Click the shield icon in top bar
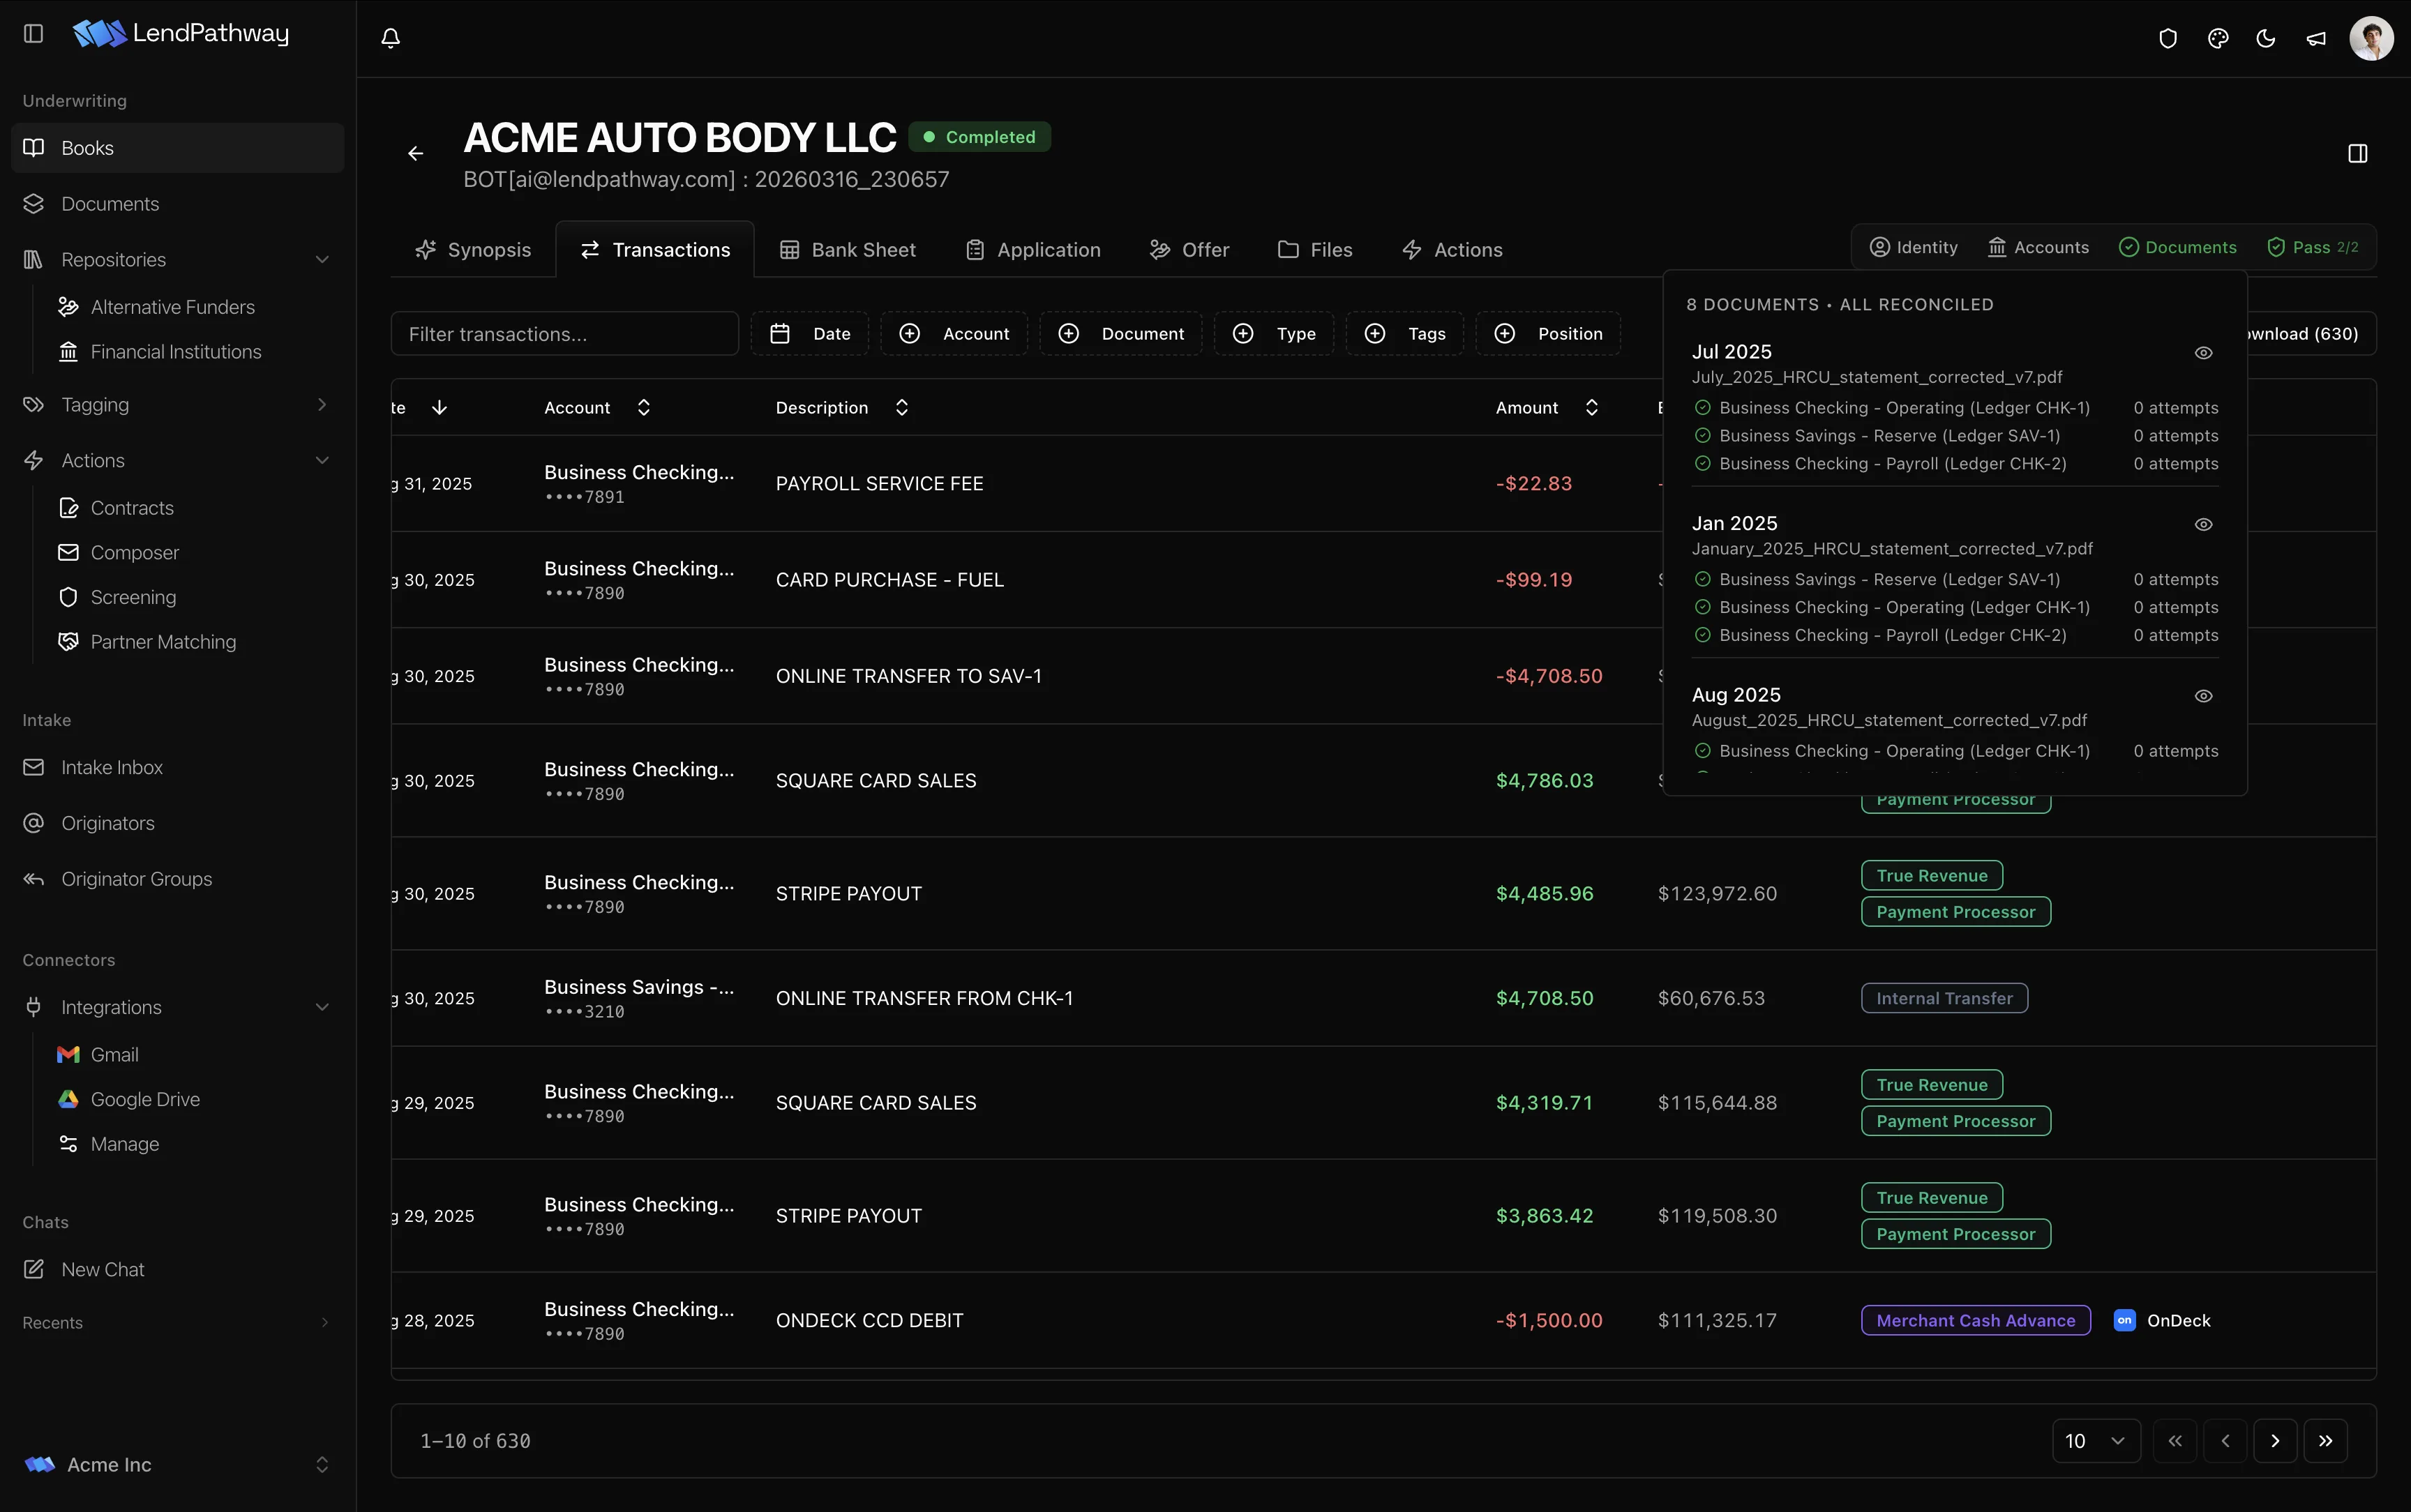 point(2167,38)
